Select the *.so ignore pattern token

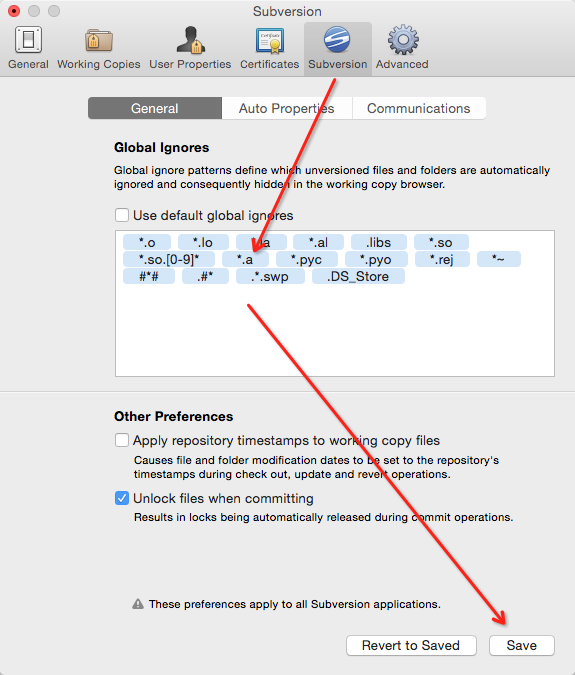tap(441, 242)
